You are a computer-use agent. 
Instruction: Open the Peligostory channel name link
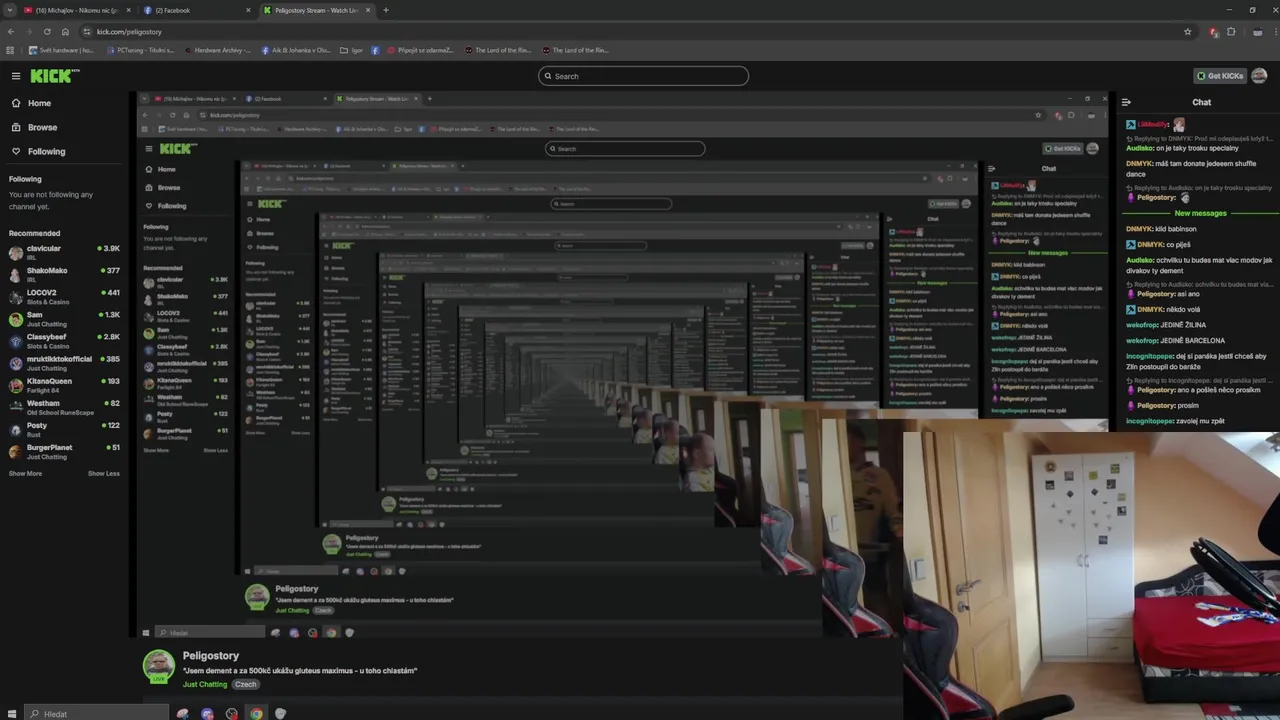[x=211, y=656]
